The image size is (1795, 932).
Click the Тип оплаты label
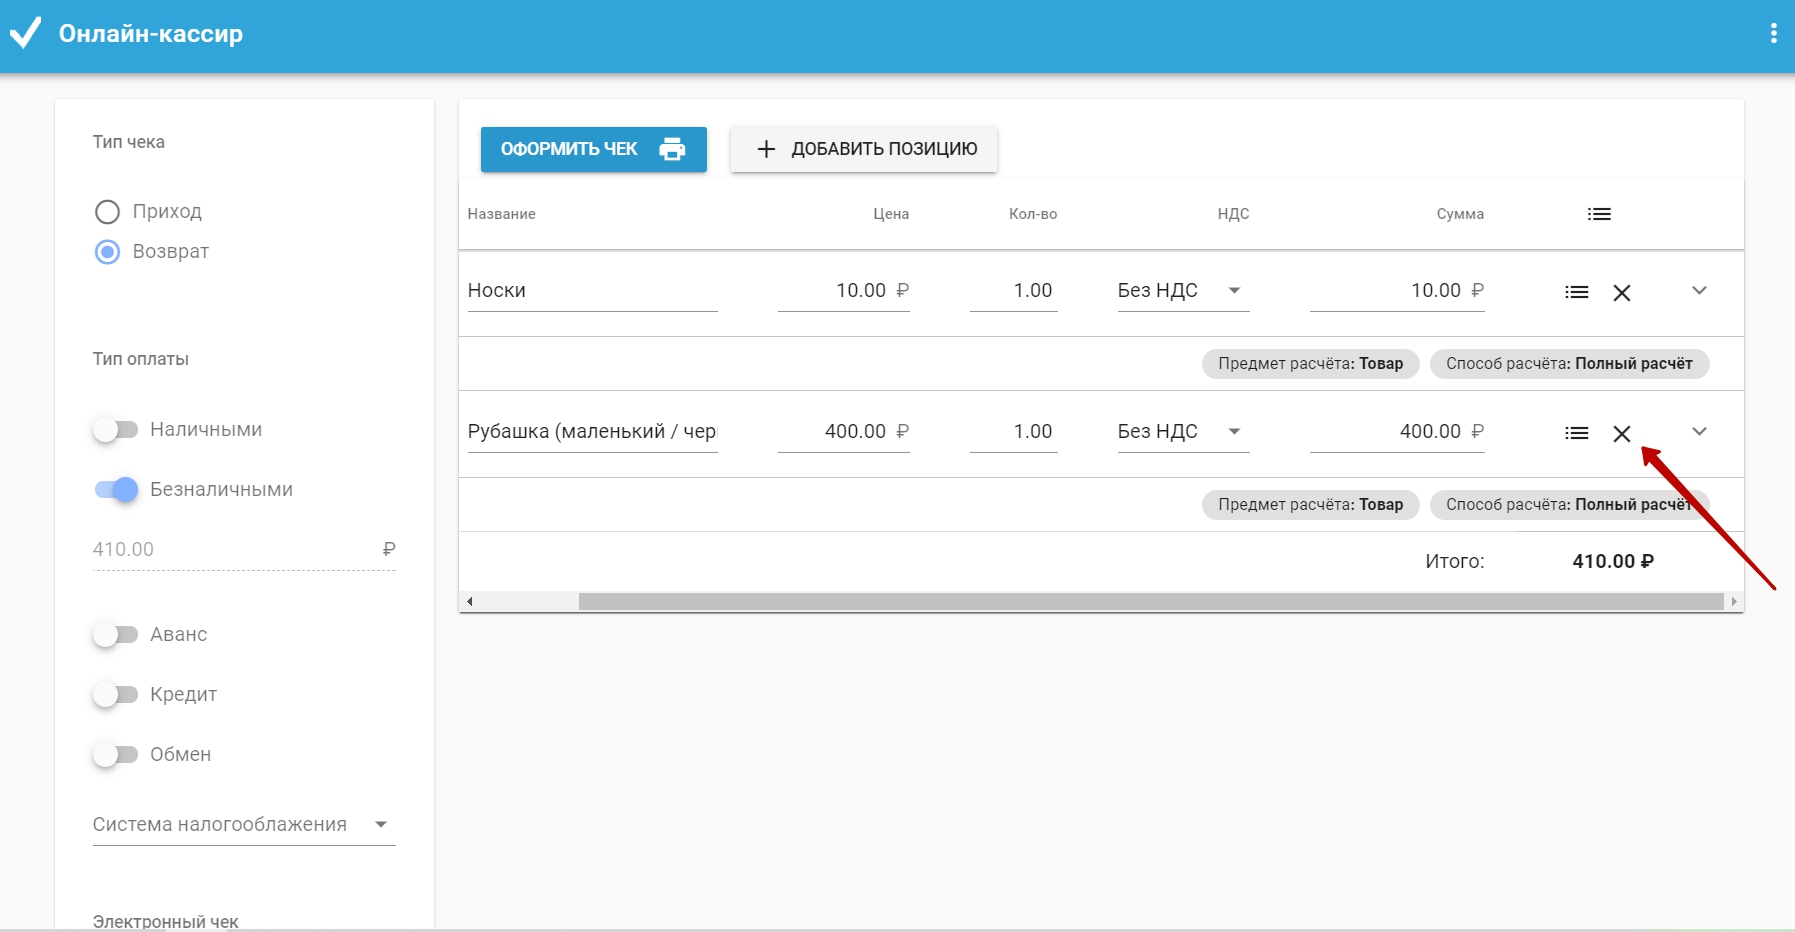141,359
